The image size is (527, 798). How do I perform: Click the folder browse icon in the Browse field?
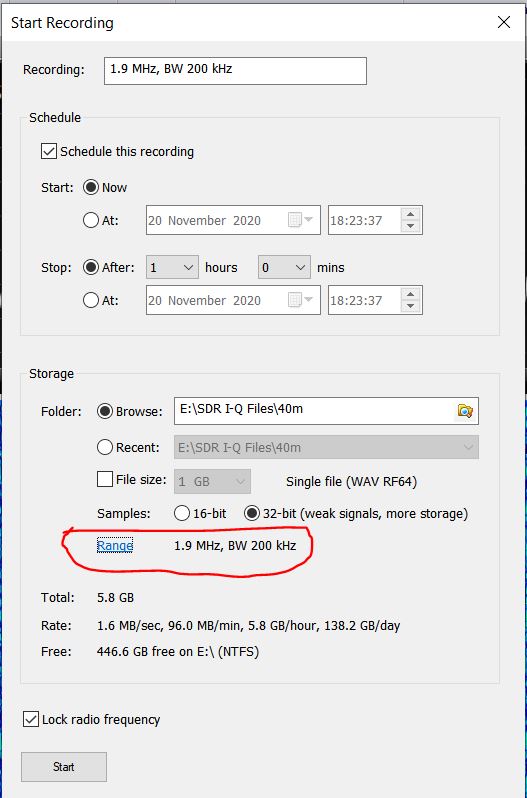465,411
